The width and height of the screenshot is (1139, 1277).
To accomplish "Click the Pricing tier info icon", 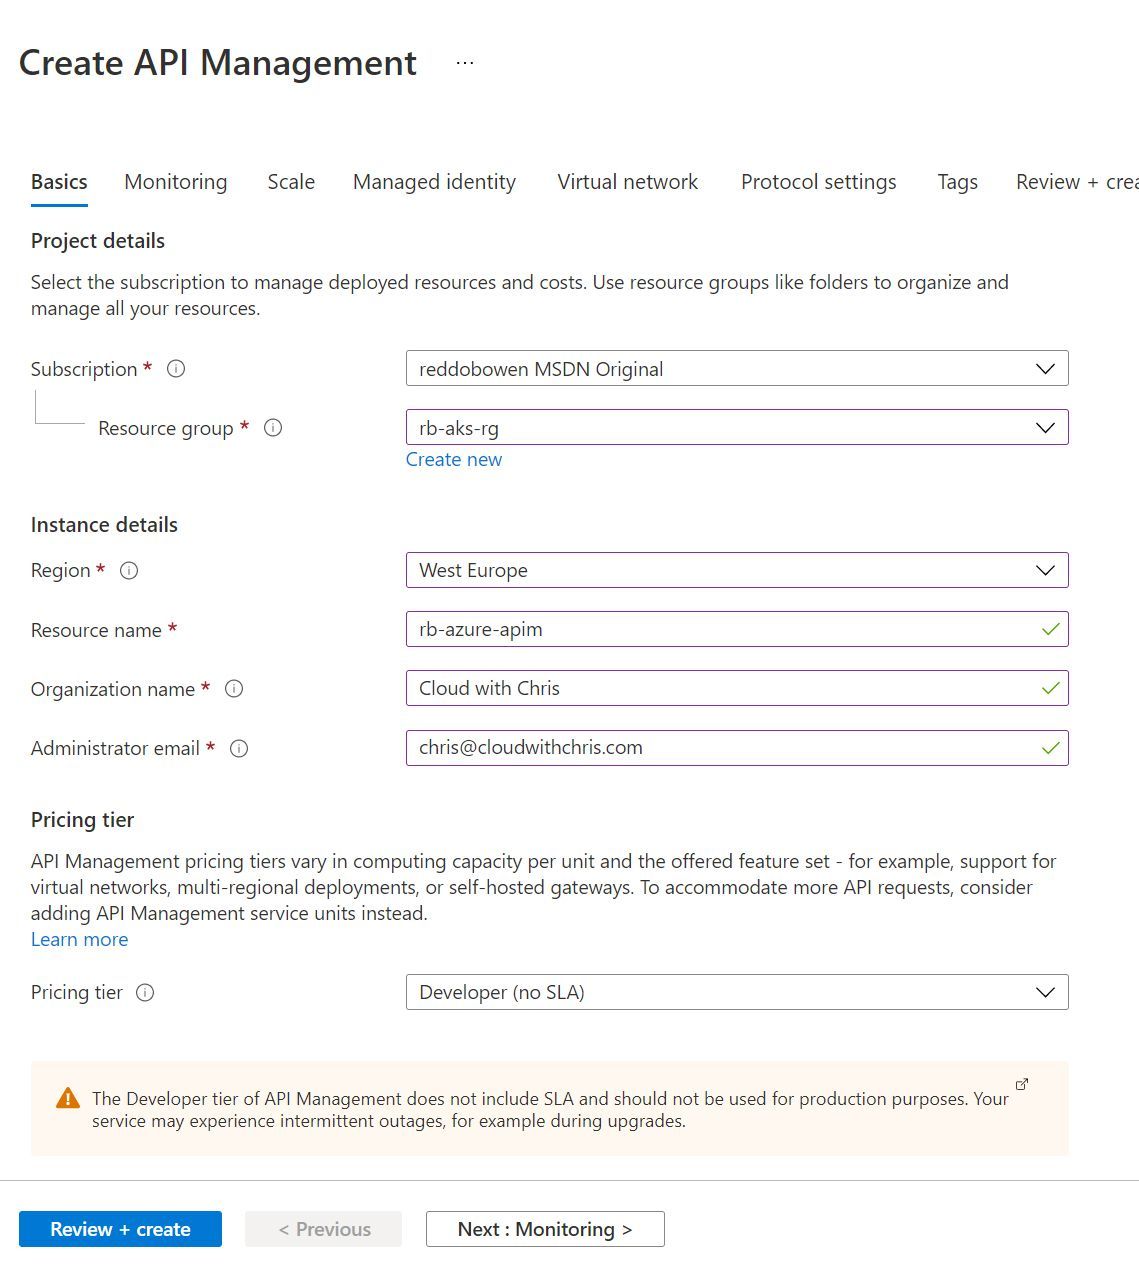I will (x=145, y=993).
